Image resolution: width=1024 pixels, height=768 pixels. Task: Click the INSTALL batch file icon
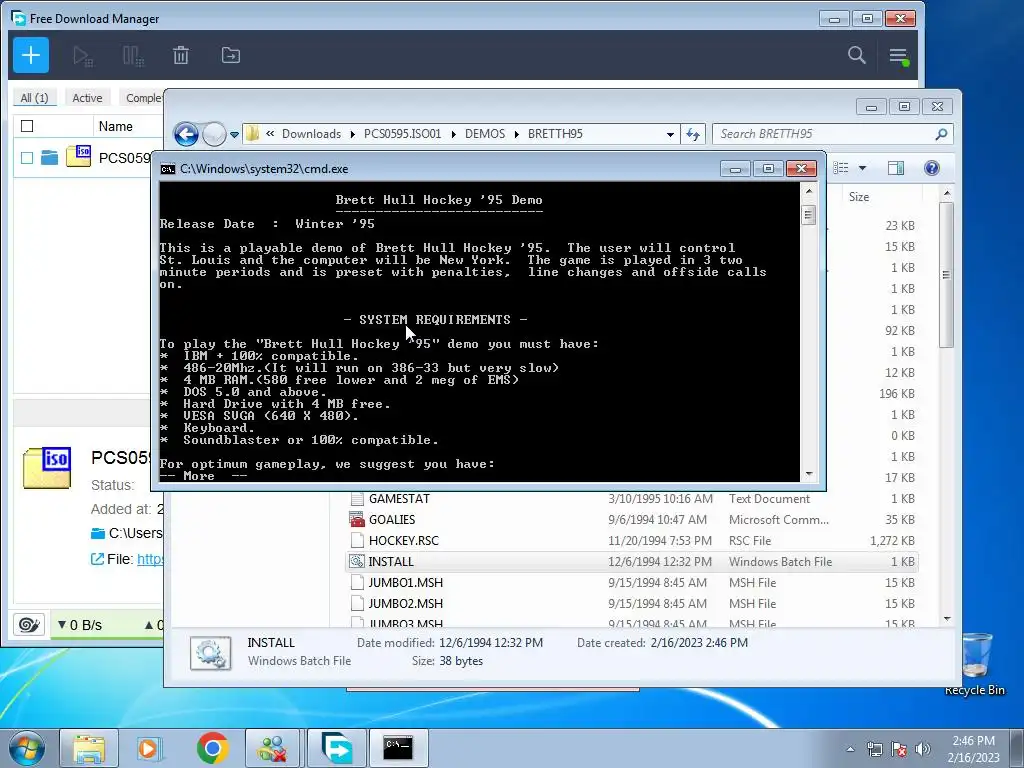tap(357, 562)
